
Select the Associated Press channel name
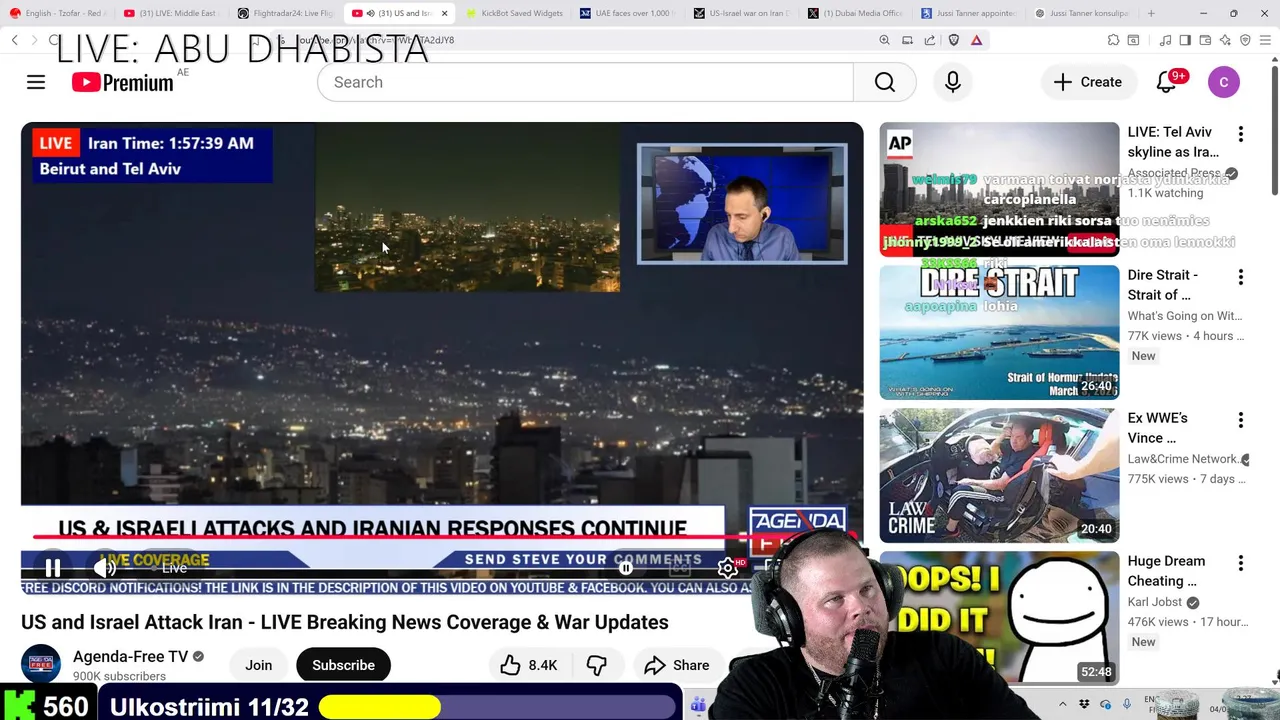coord(1175,173)
